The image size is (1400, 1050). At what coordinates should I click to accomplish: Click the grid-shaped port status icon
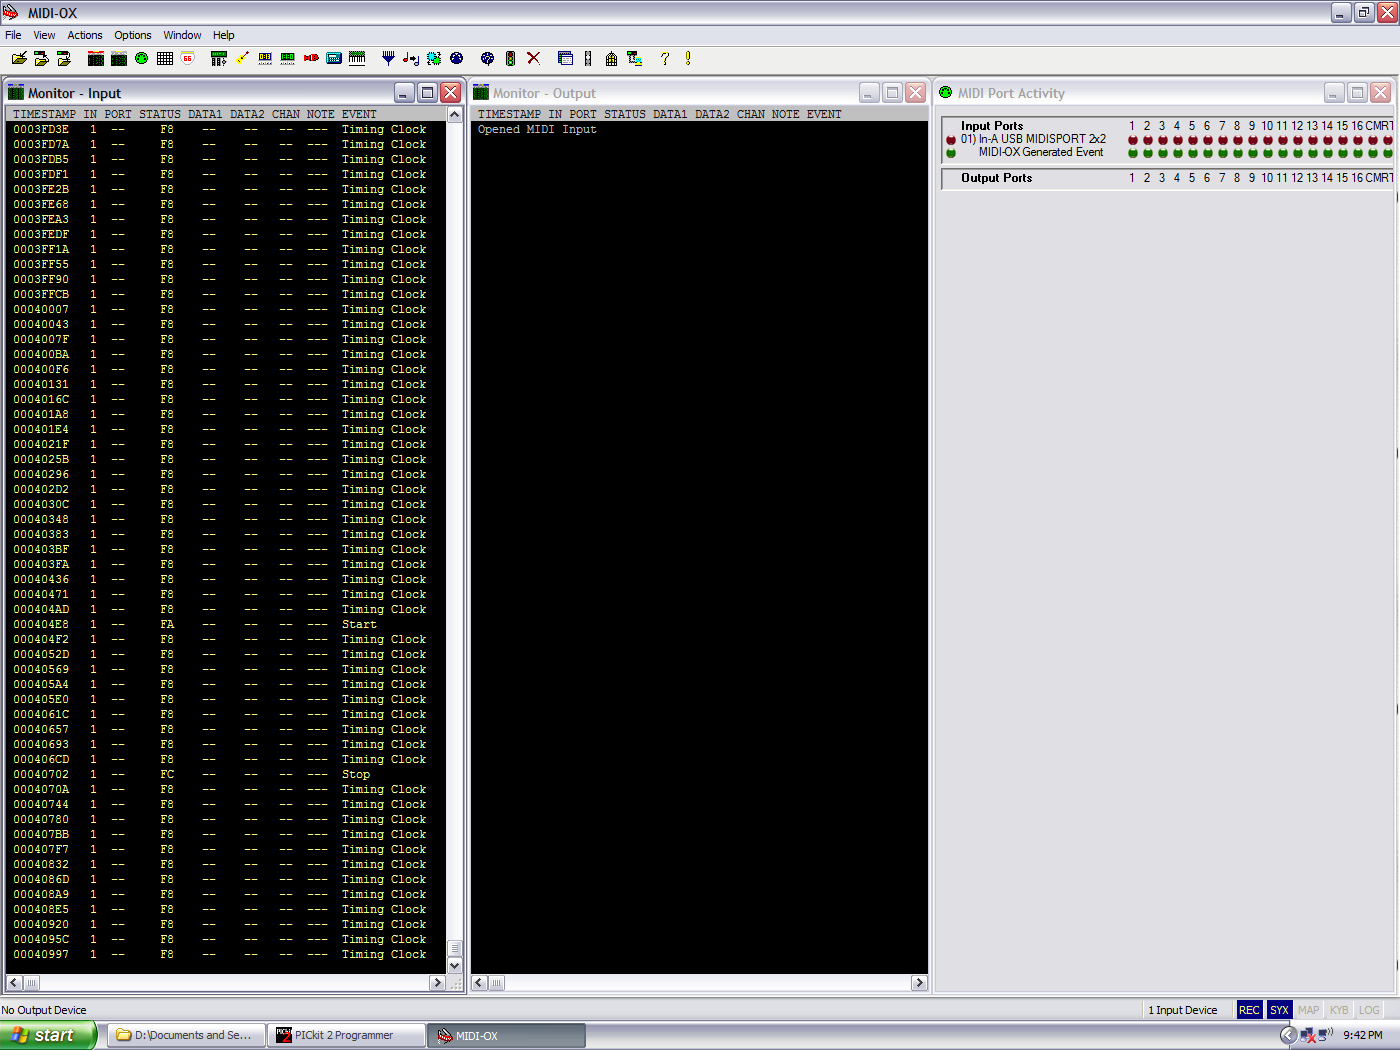click(165, 58)
